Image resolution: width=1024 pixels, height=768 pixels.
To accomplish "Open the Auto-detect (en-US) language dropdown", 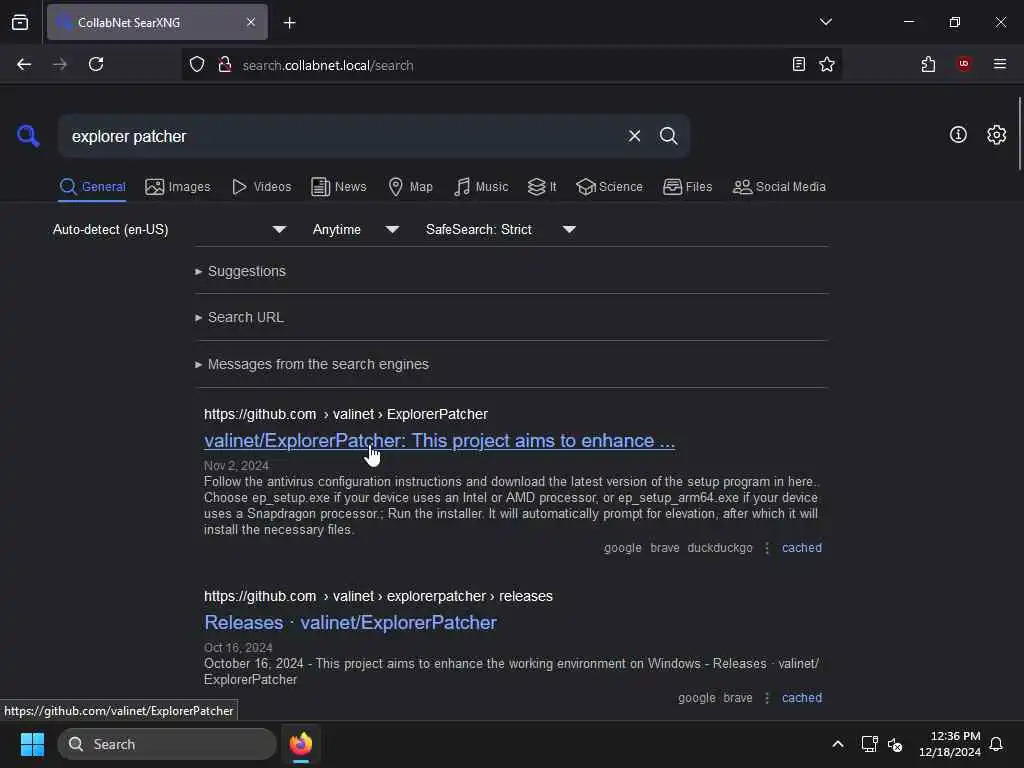I will (x=169, y=229).
